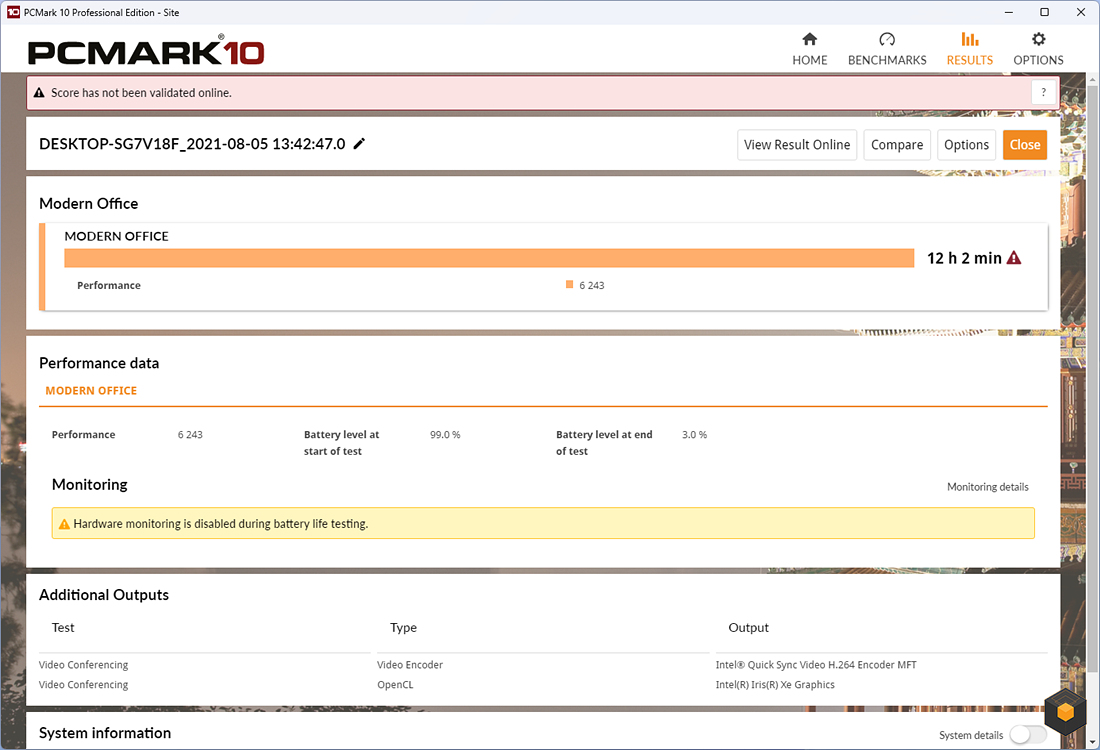
Task: Click the red warning icon beside 12 h 2 min
Action: [x=1014, y=258]
